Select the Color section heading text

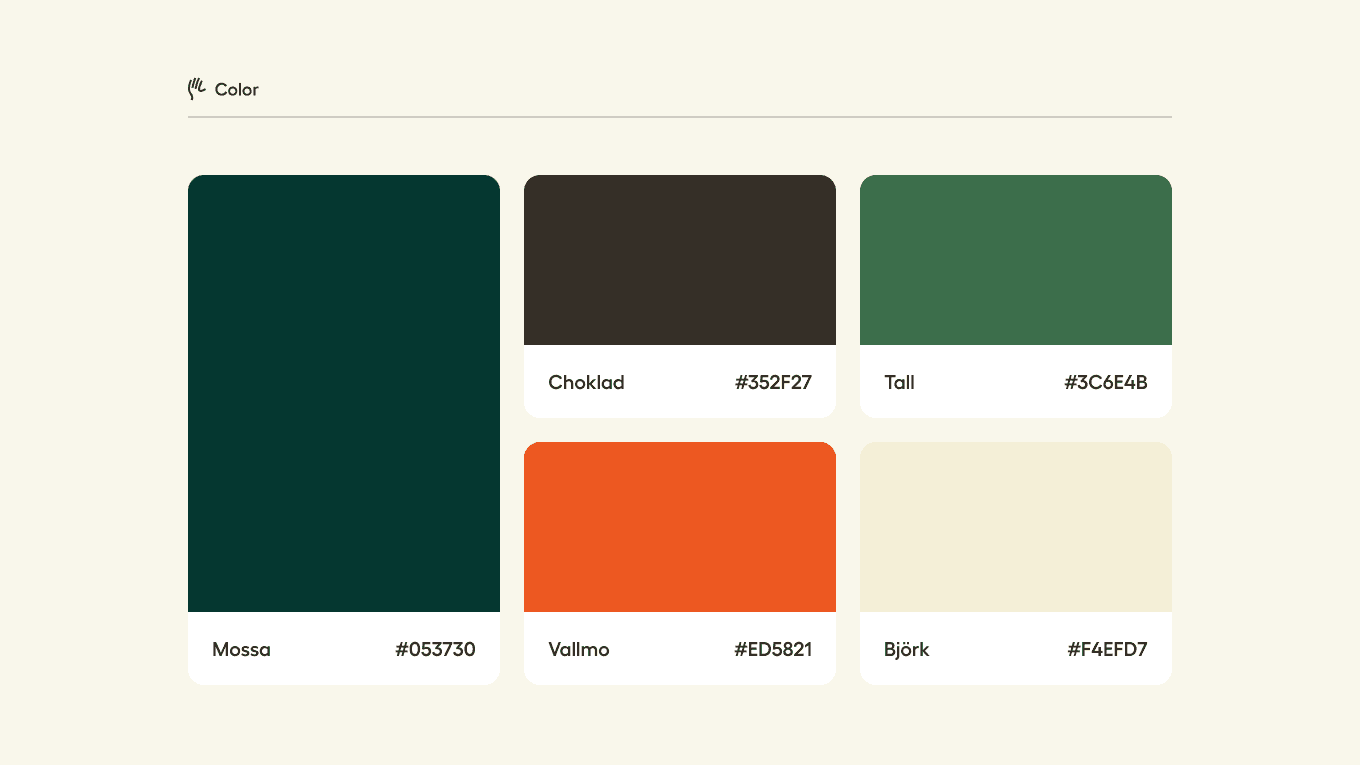237,90
